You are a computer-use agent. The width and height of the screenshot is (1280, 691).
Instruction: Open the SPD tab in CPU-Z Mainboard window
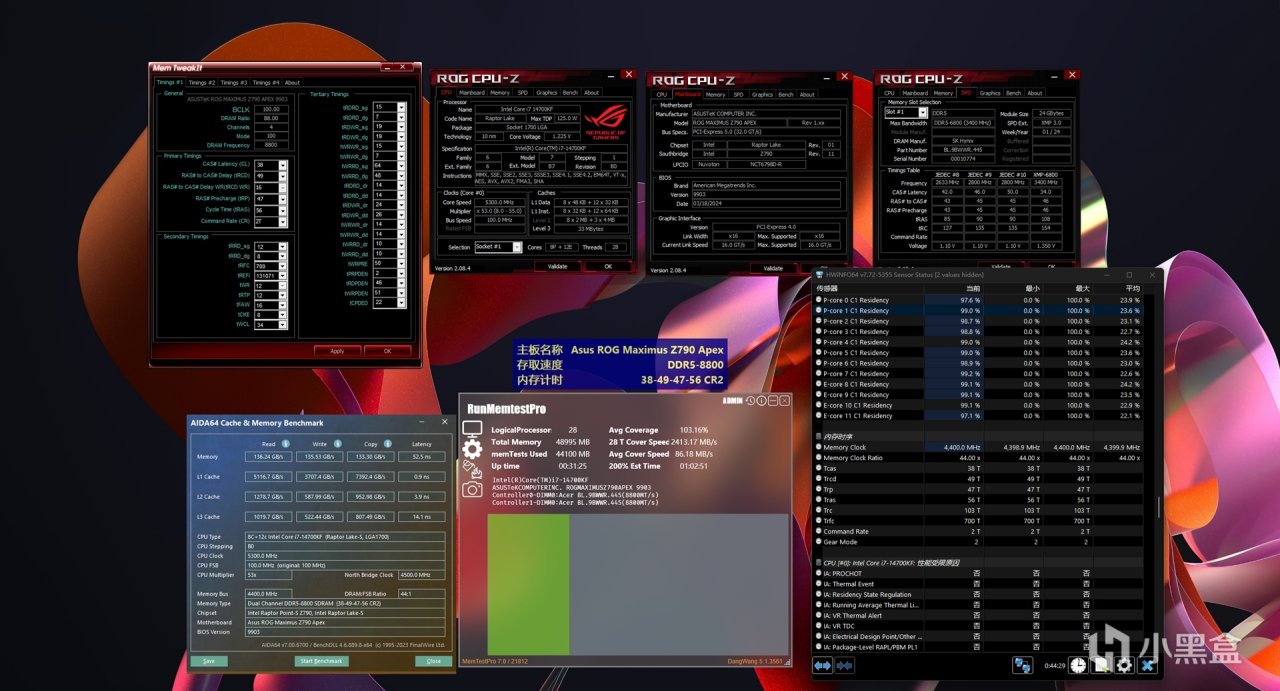click(739, 94)
